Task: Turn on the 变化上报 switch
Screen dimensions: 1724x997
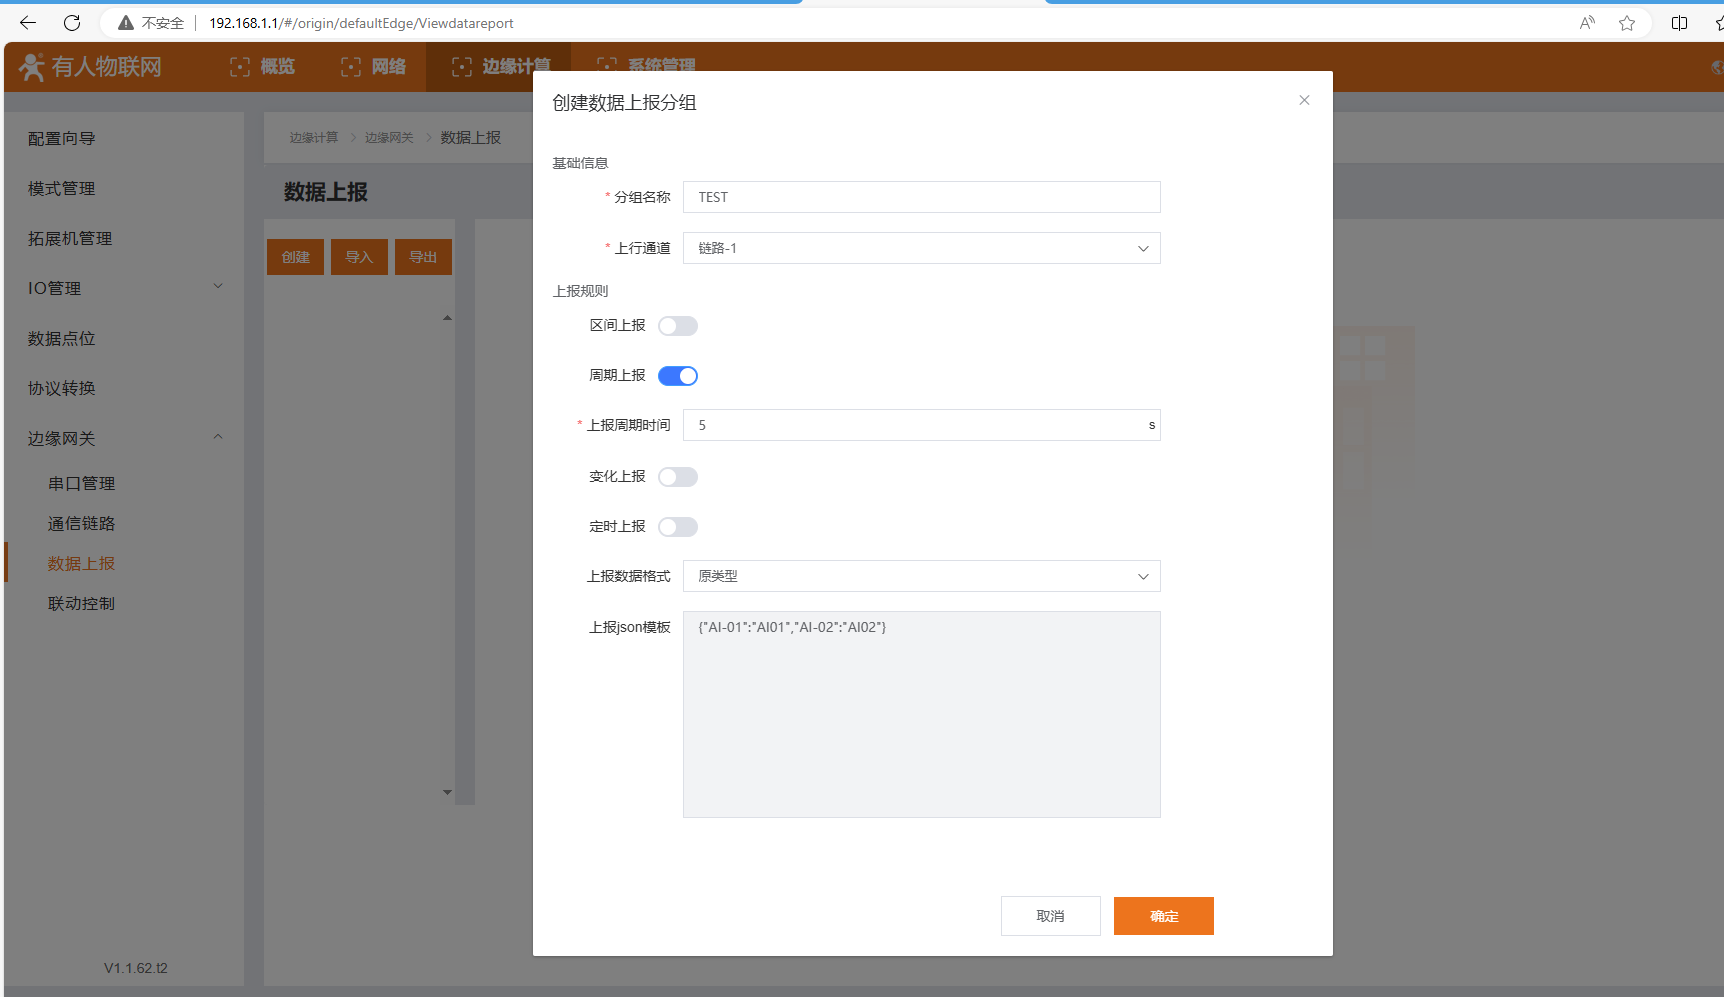Action: click(678, 477)
